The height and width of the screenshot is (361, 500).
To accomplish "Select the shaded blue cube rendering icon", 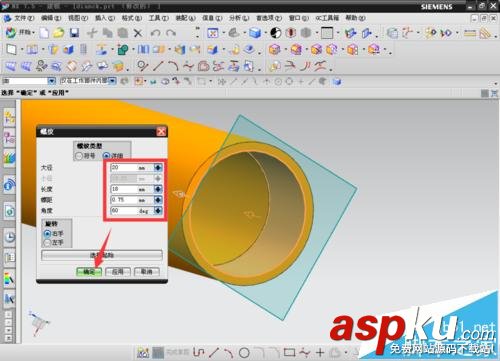I will click(255, 33).
